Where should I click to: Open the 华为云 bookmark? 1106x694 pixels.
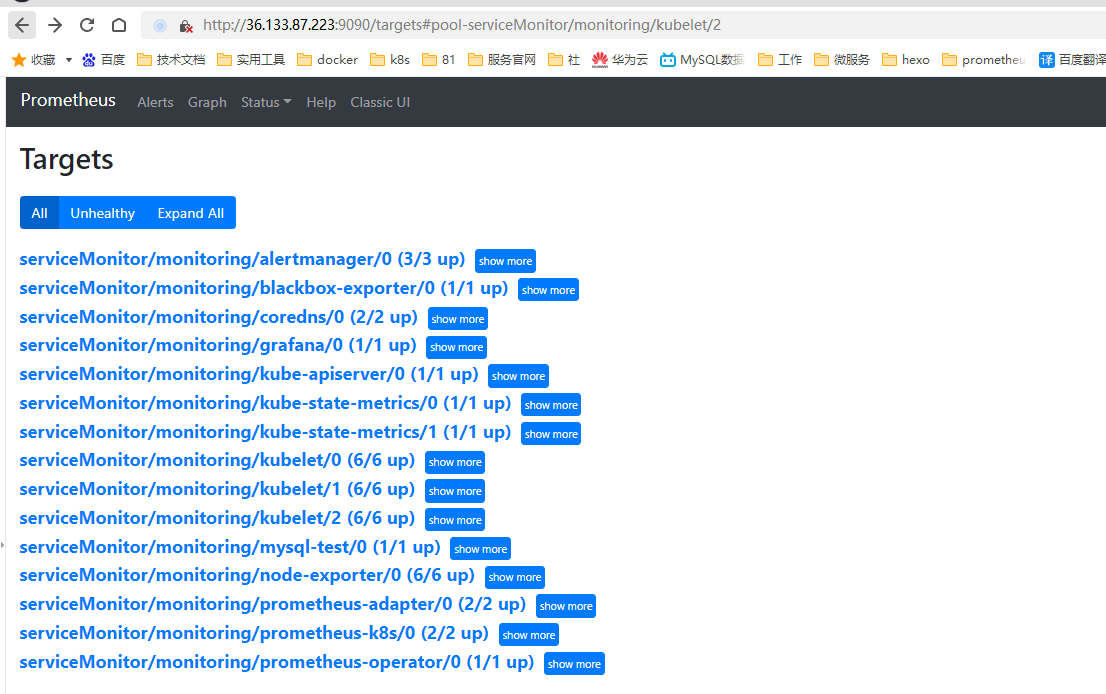click(x=620, y=60)
